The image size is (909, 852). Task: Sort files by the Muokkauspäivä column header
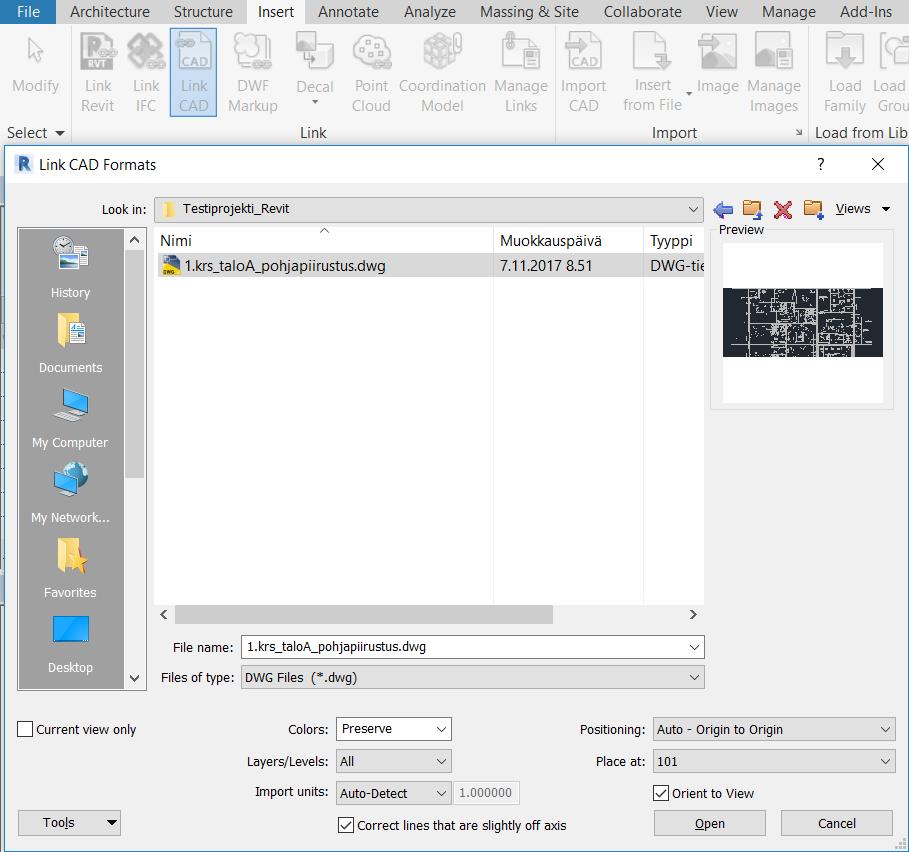(569, 241)
